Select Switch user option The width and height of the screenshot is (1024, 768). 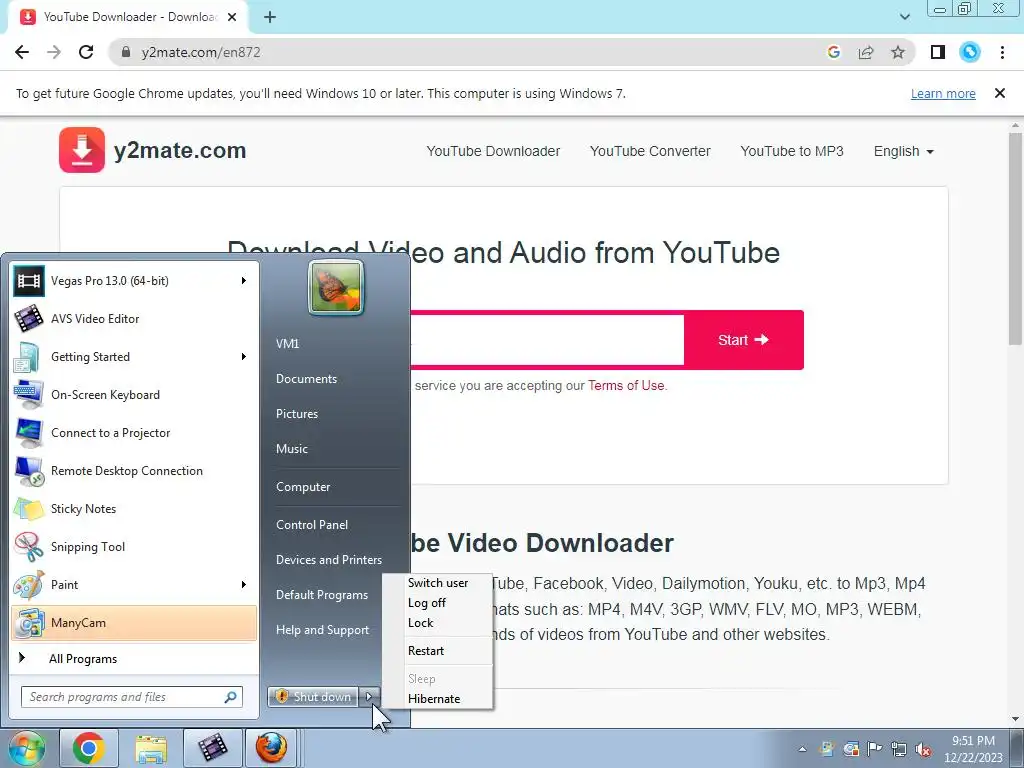point(438,583)
